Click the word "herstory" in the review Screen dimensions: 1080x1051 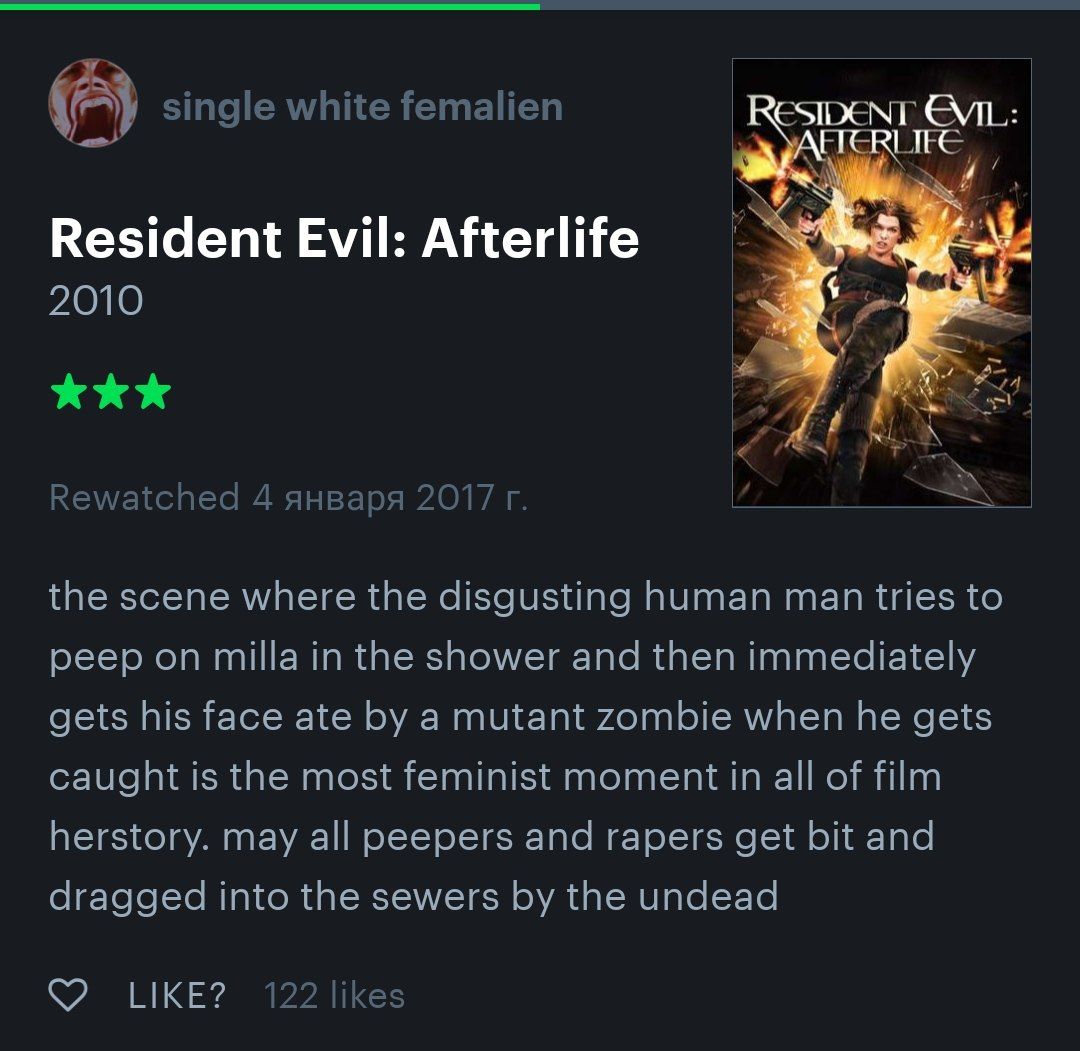(x=129, y=837)
